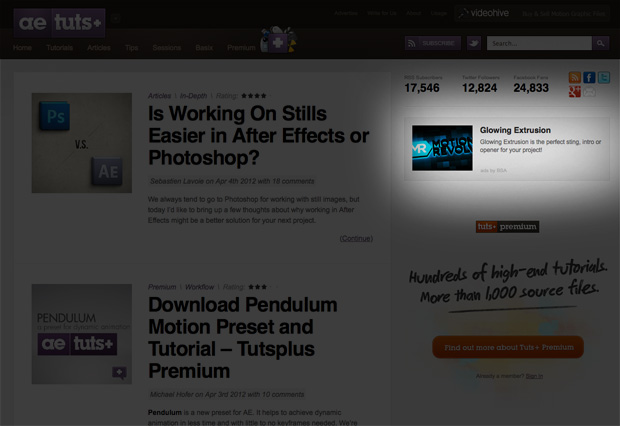Image resolution: width=620 pixels, height=426 pixels.
Task: Open the Premium menu item
Action: [x=241, y=48]
